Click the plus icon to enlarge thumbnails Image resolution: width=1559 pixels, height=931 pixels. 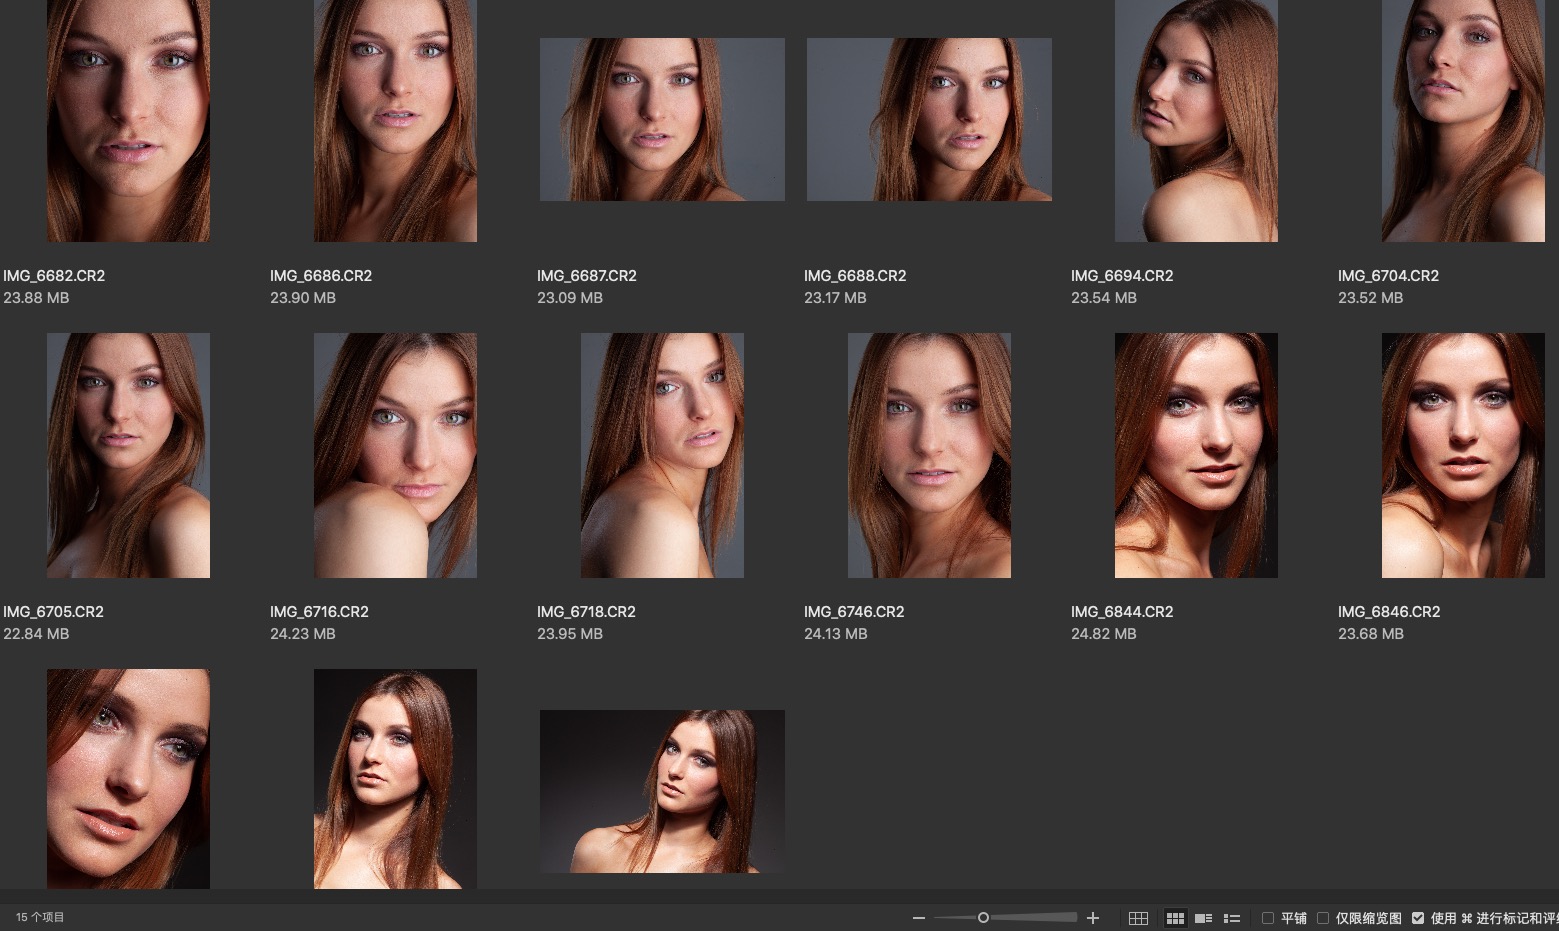tap(1093, 918)
